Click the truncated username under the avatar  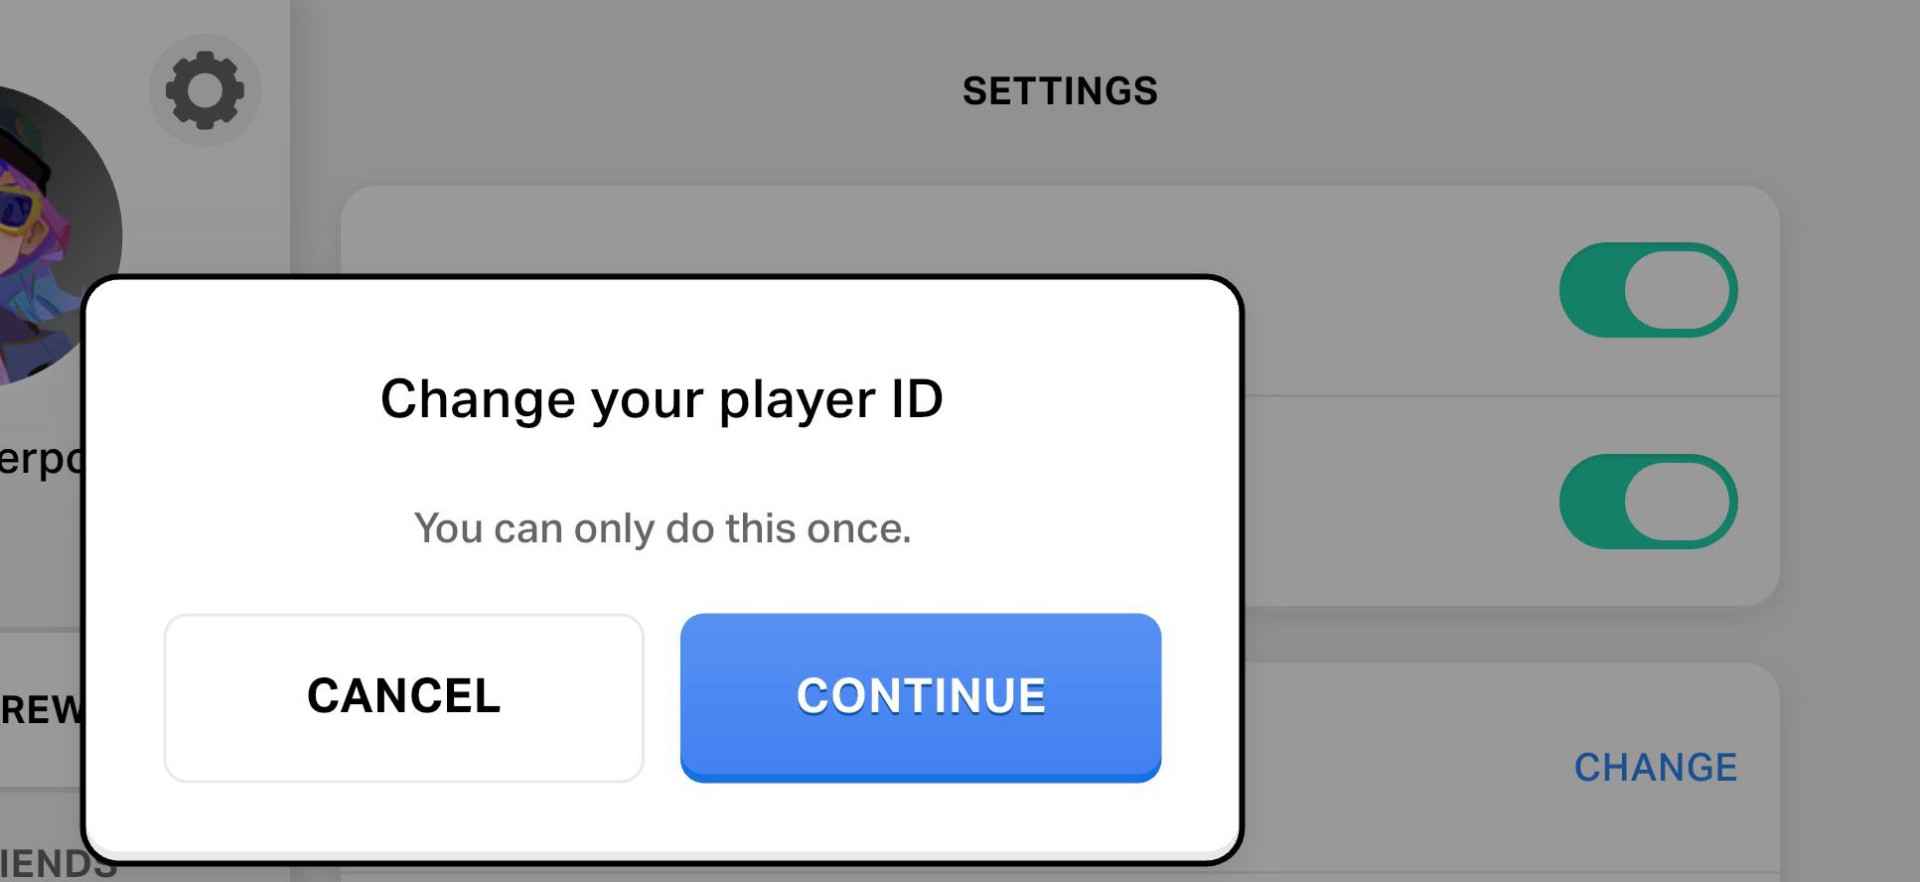click(x=40, y=458)
